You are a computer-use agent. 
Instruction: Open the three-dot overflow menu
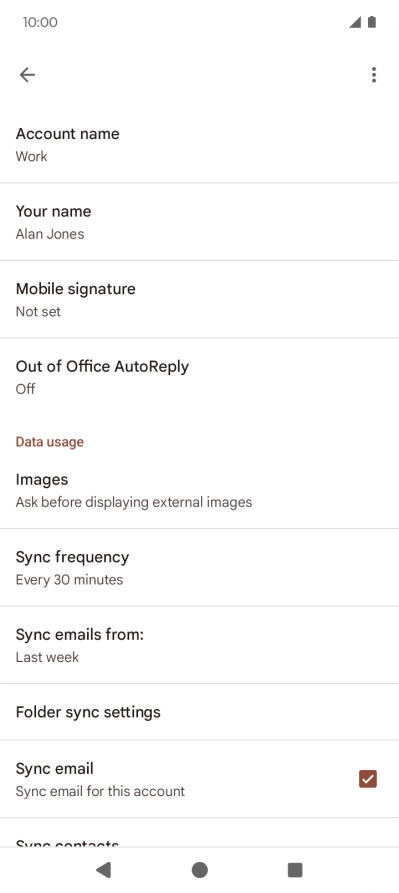click(373, 75)
